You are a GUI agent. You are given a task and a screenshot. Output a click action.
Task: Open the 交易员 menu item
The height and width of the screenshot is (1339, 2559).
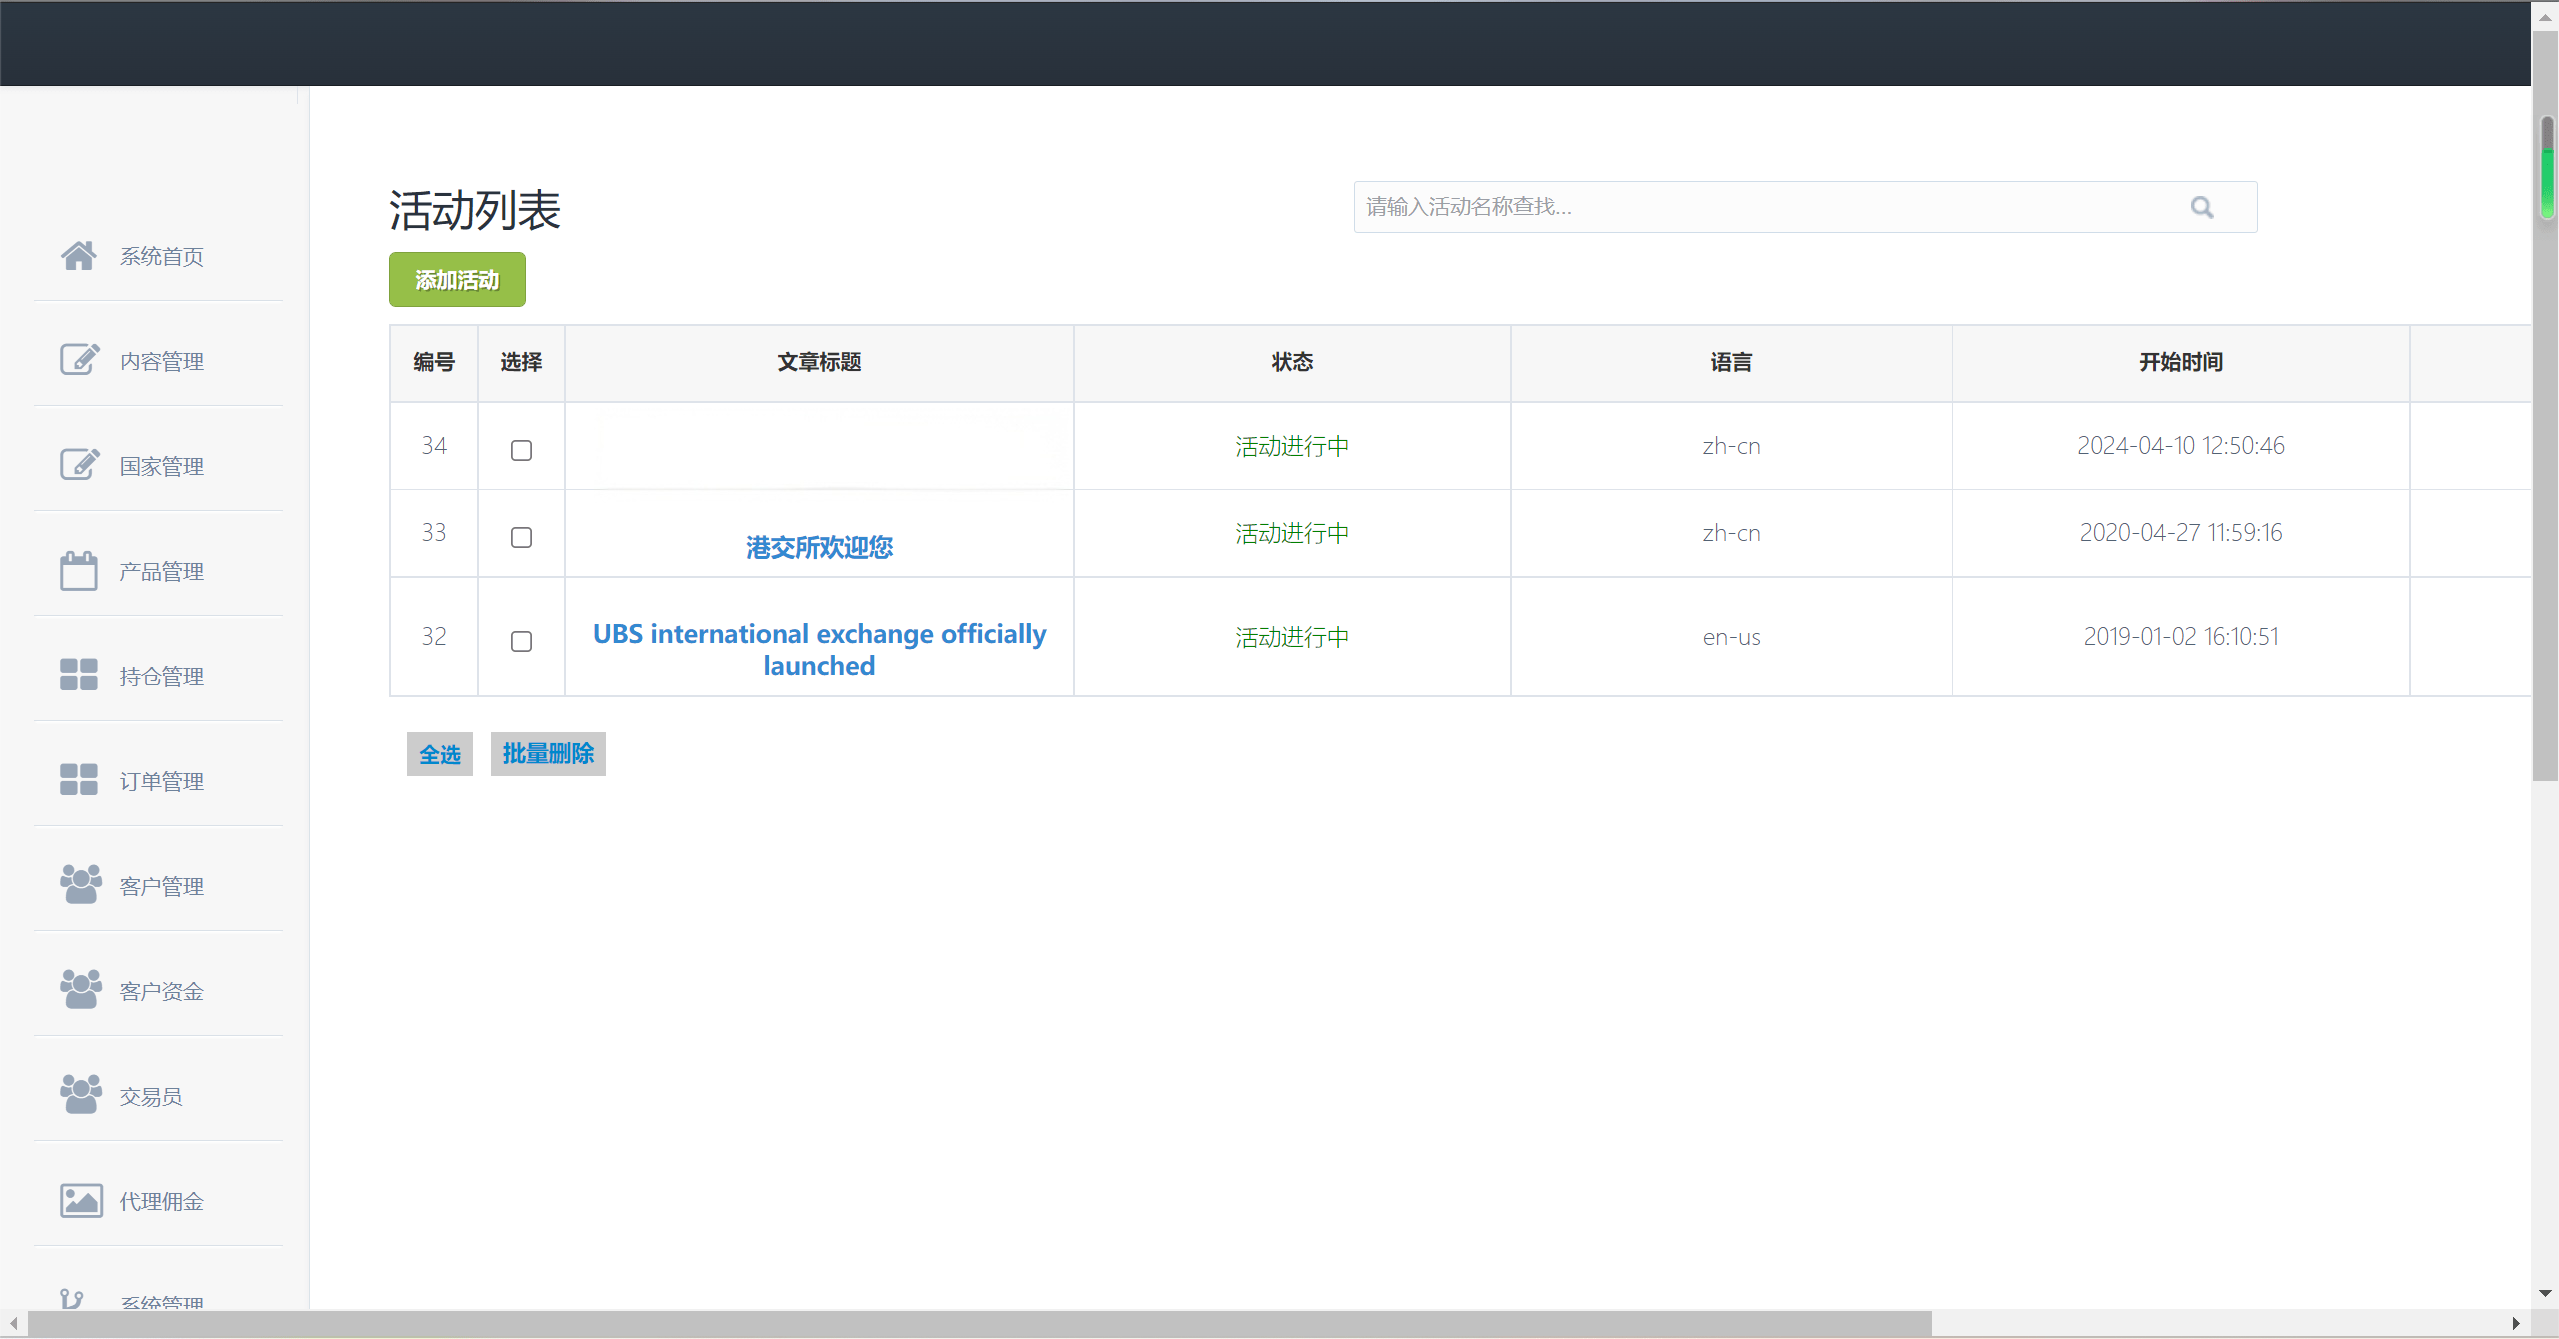point(151,1097)
